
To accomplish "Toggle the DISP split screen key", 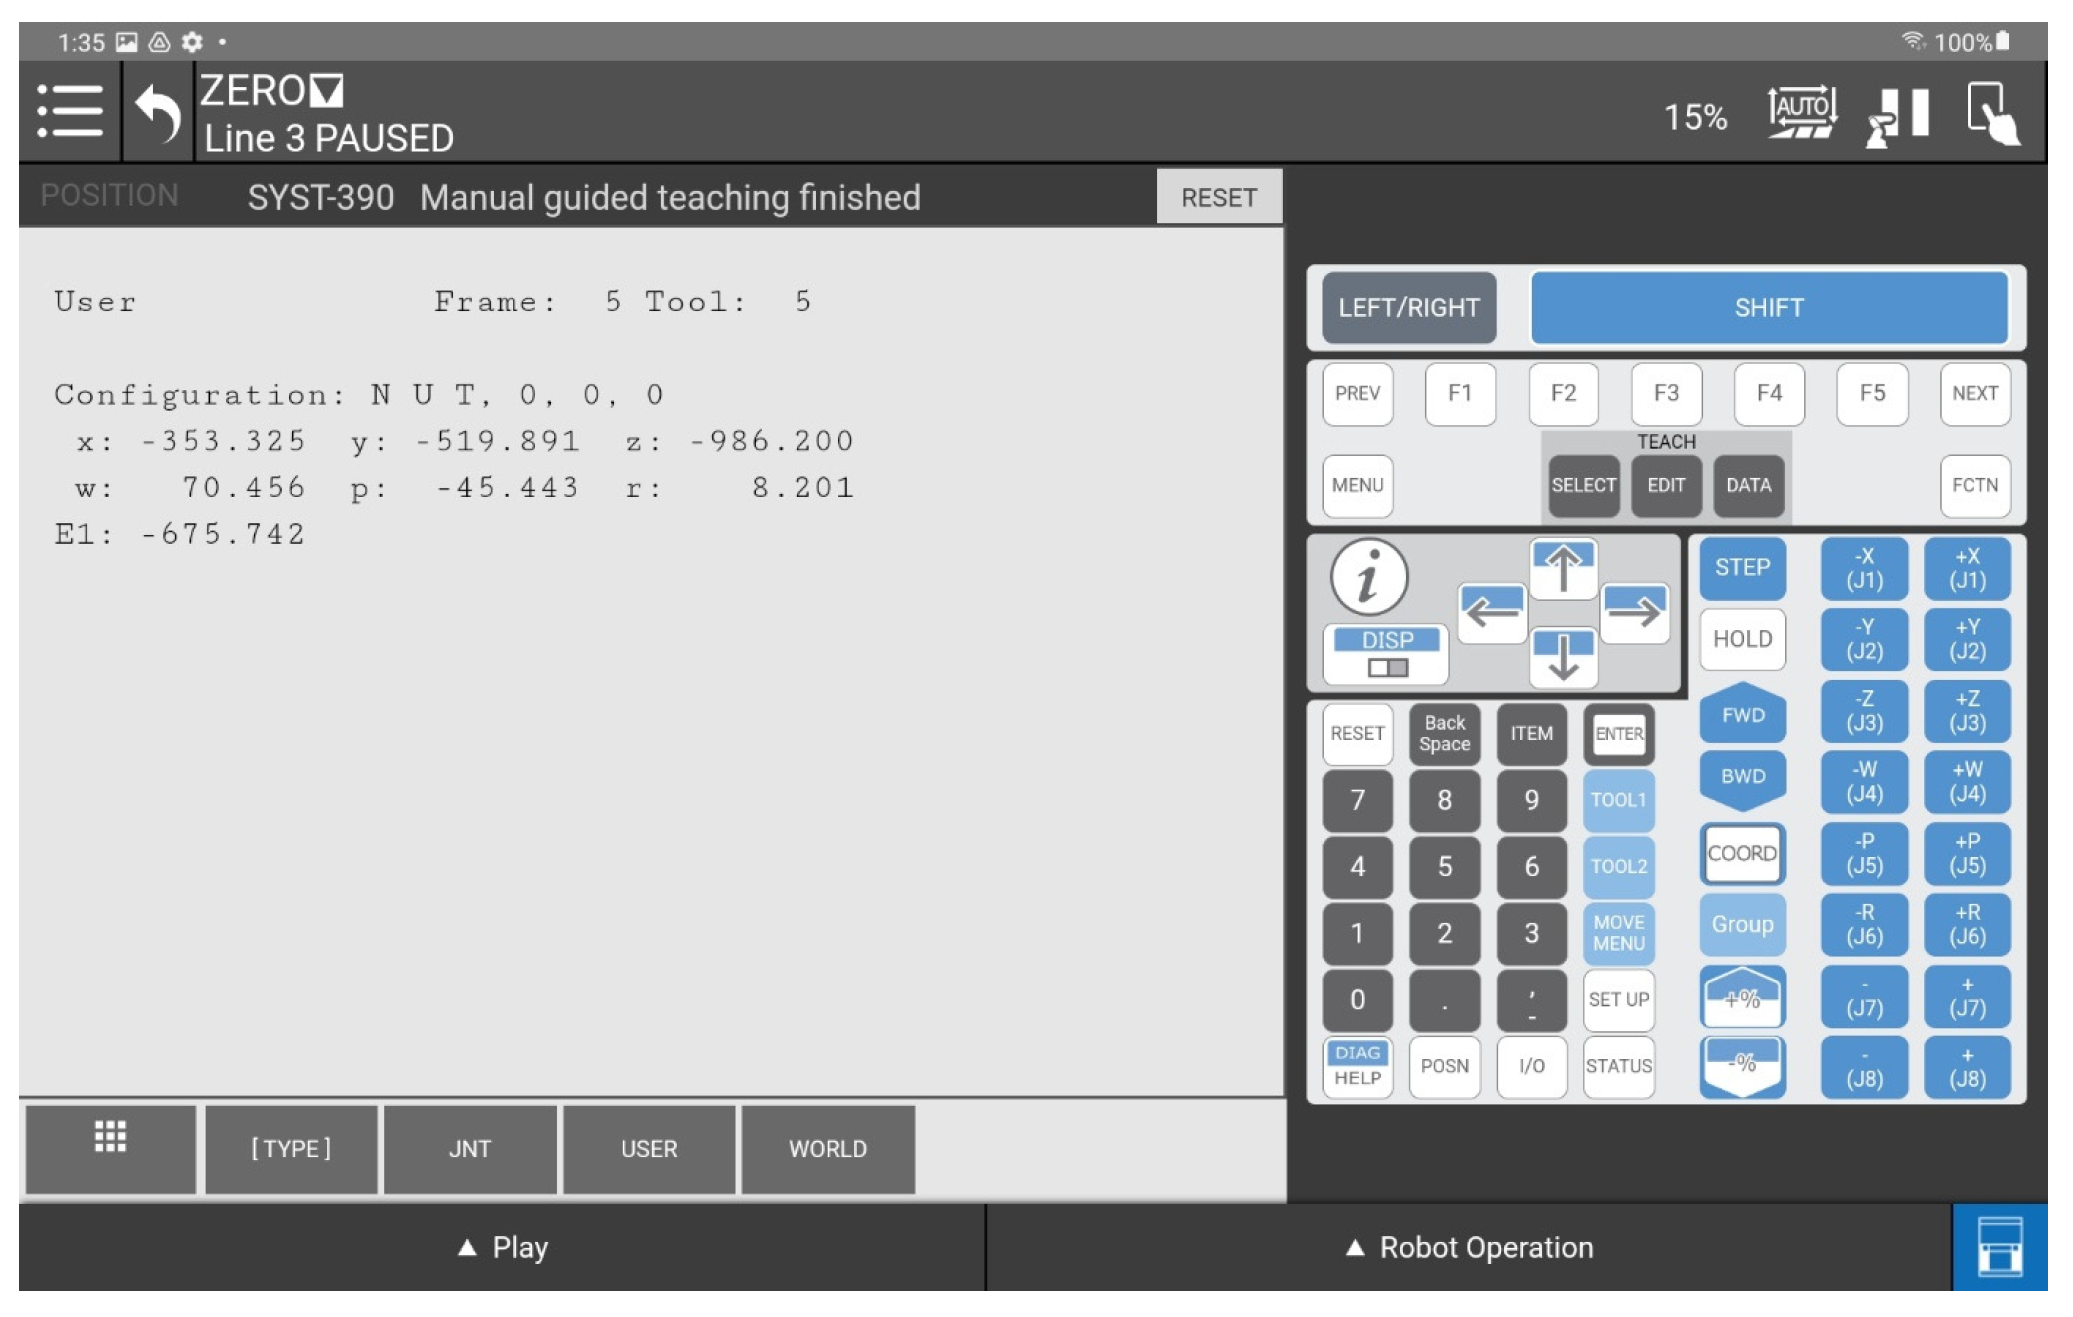I will (1386, 653).
